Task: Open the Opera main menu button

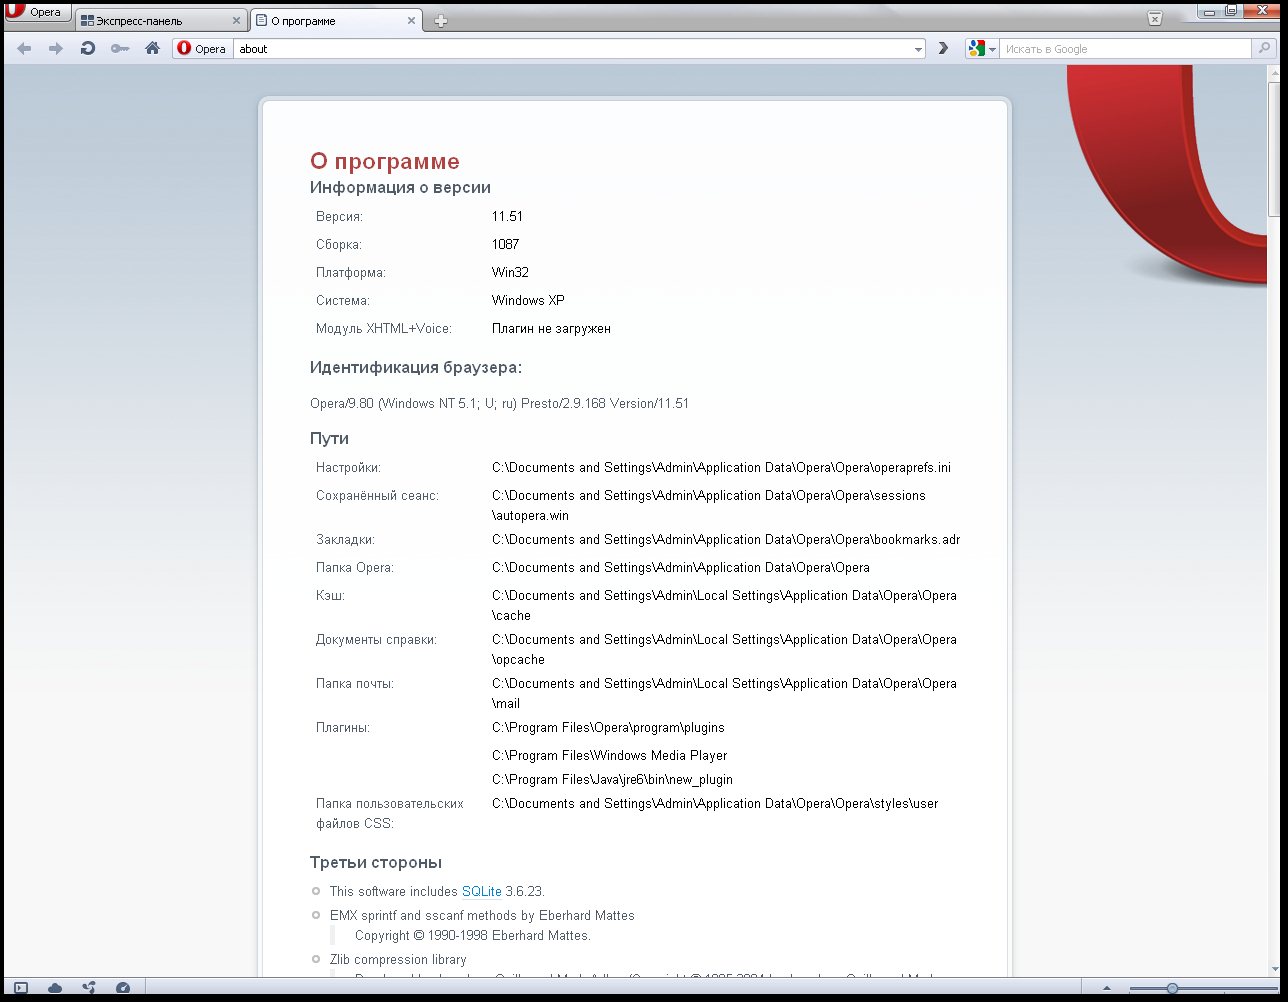Action: click(x=37, y=12)
